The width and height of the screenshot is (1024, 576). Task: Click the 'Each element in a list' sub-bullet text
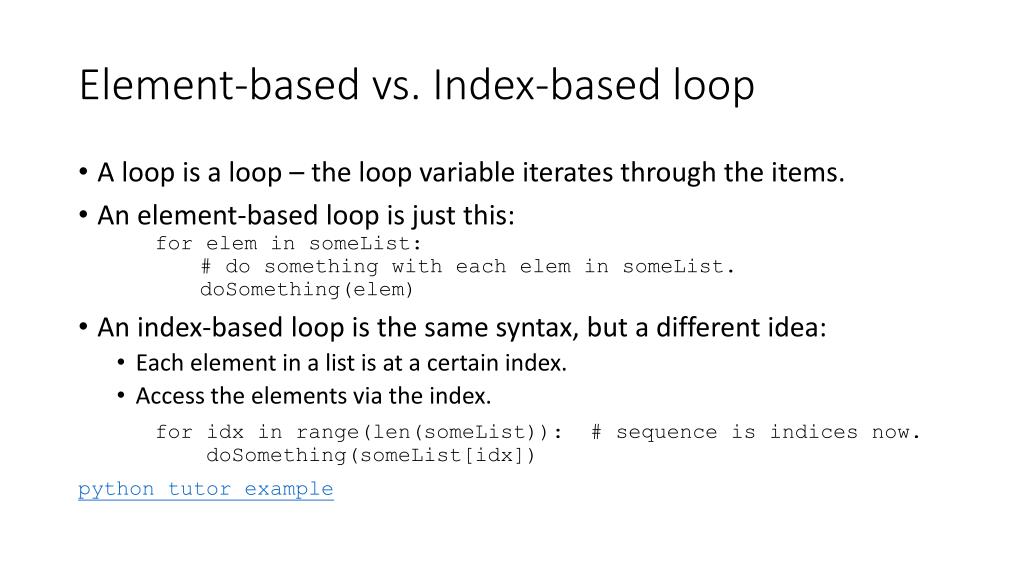click(x=351, y=363)
